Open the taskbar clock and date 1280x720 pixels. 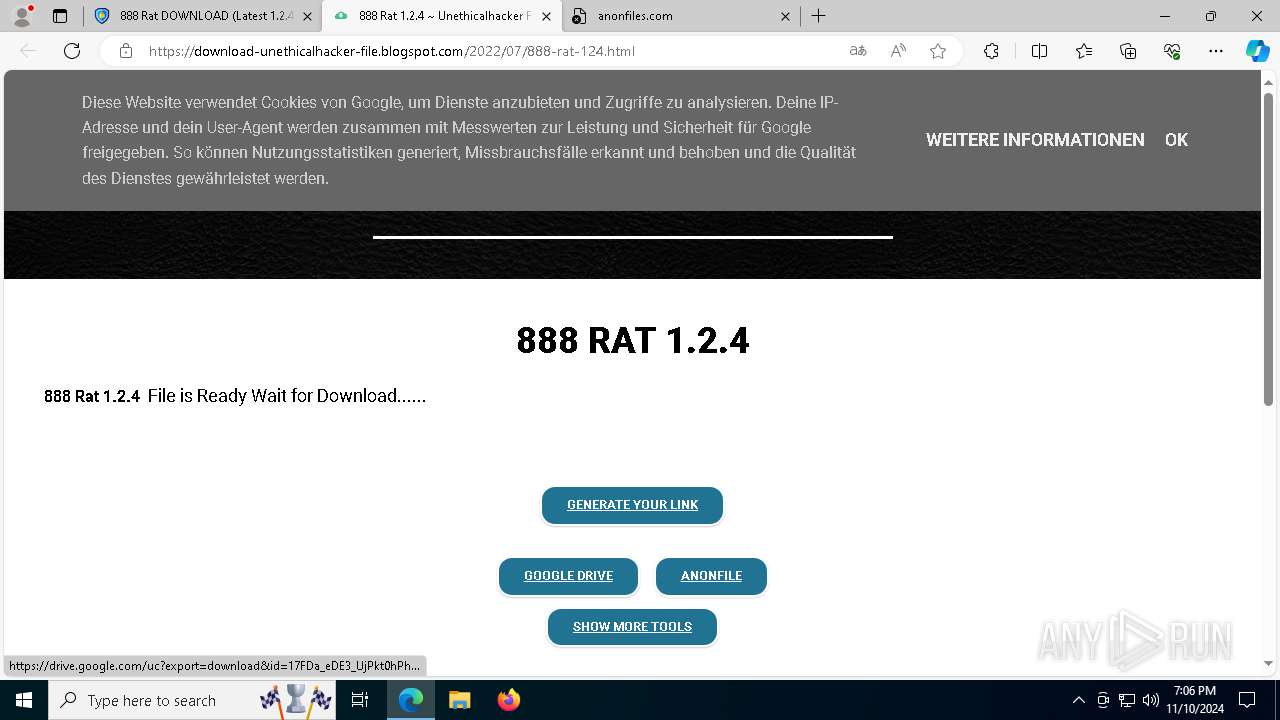coord(1195,700)
